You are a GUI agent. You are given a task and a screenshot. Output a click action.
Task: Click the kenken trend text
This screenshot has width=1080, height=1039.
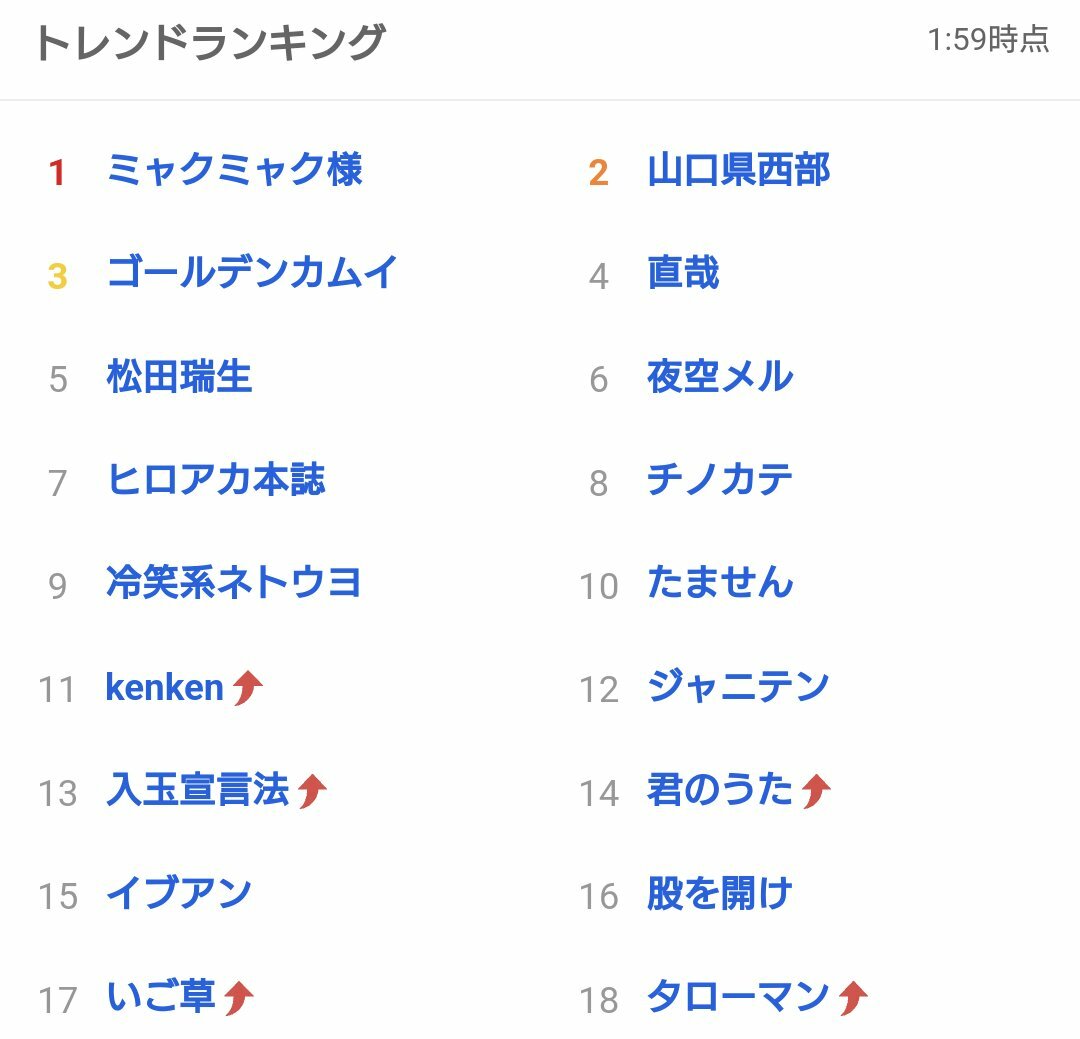[x=165, y=688]
